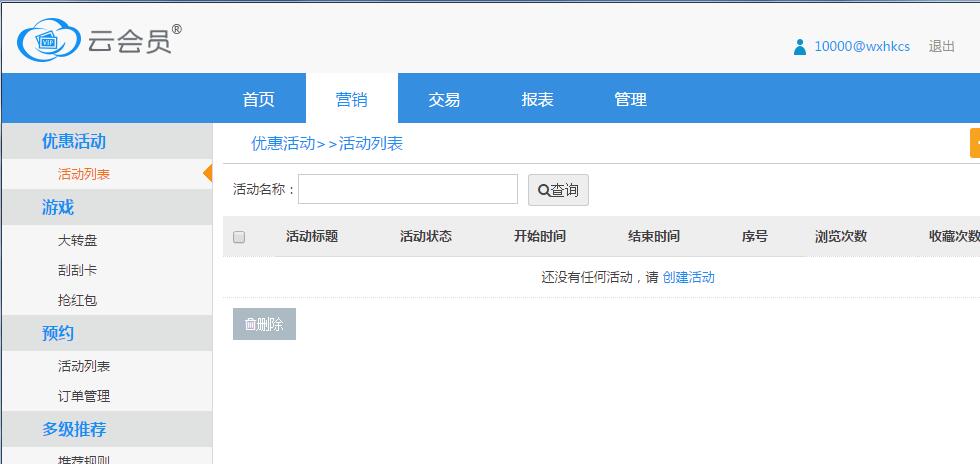Sort by the 活动标题 column header
Viewport: 980px width, 464px height.
click(312, 236)
